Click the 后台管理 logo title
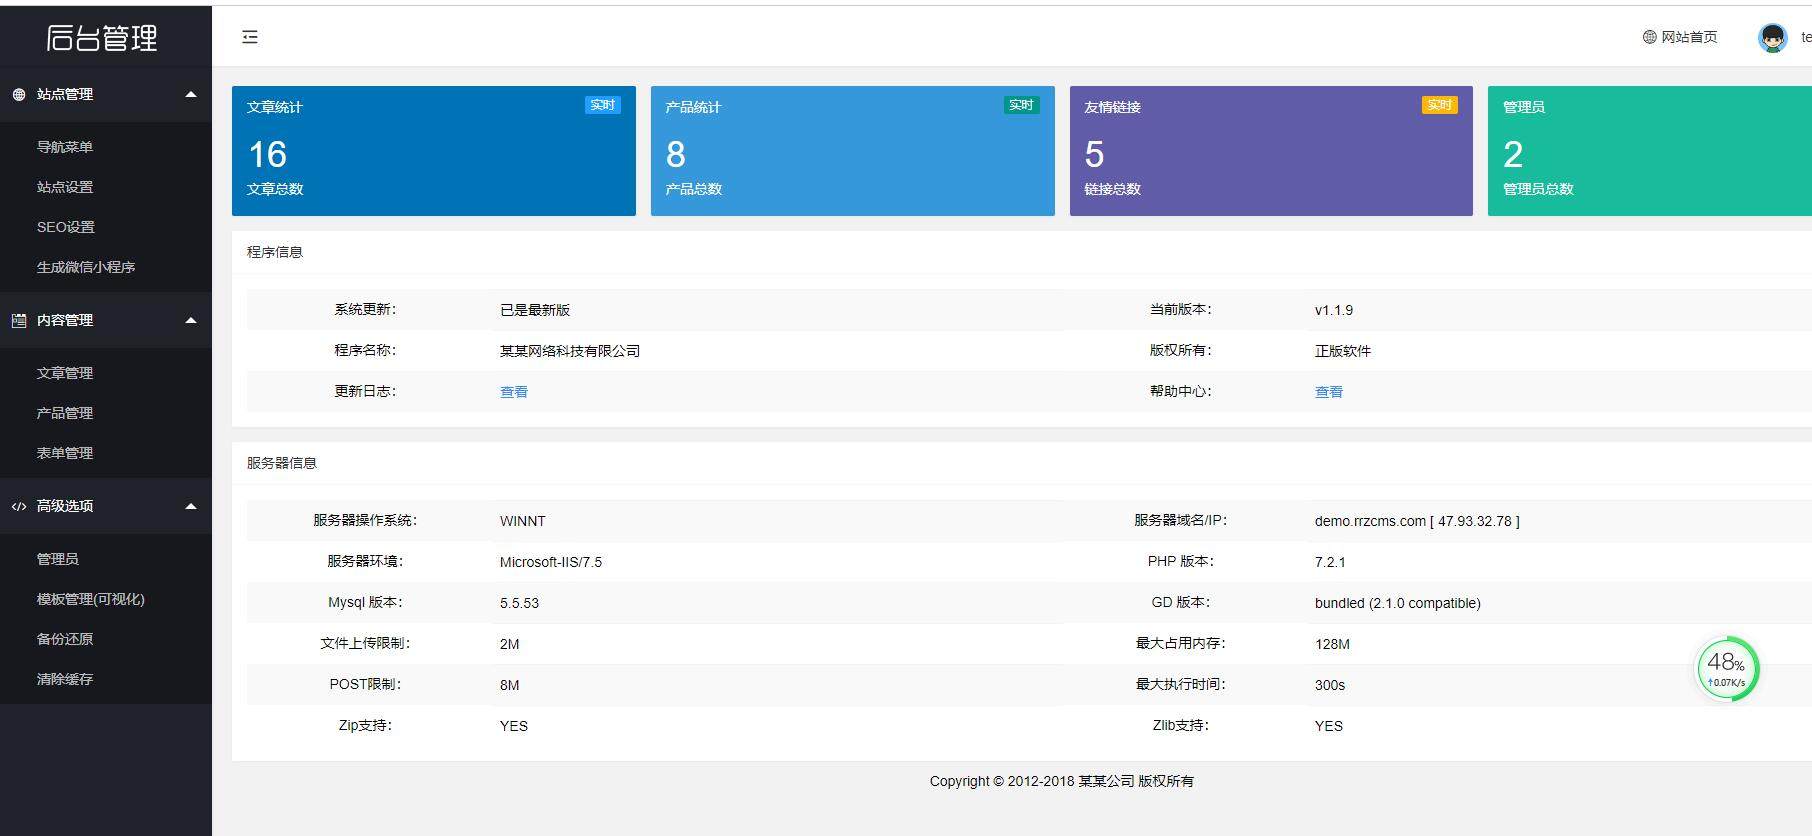Screen dimensions: 1812x836 point(102,38)
